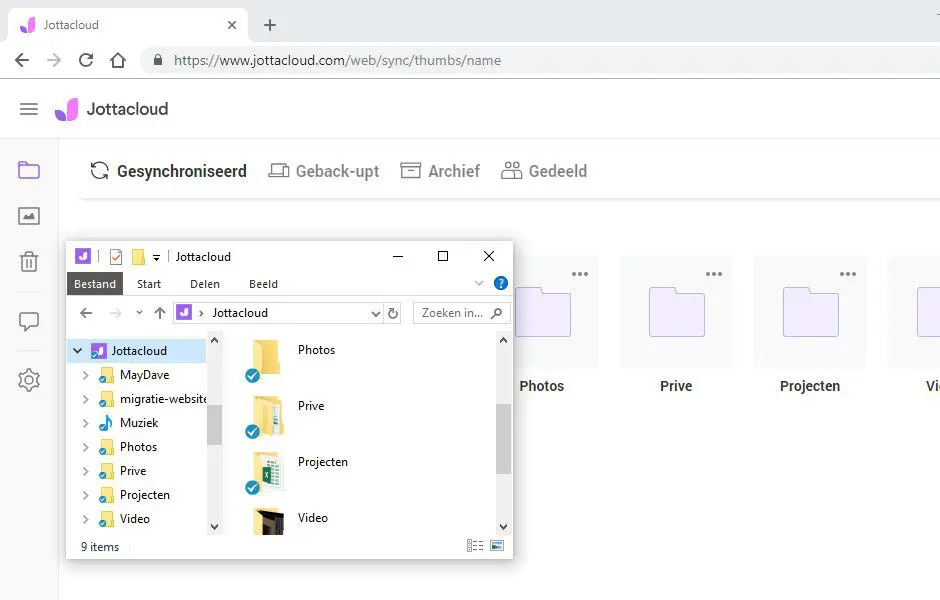Click the properties icon in Explorer quick access toolbar
The width and height of the screenshot is (940, 600).
coord(116,257)
